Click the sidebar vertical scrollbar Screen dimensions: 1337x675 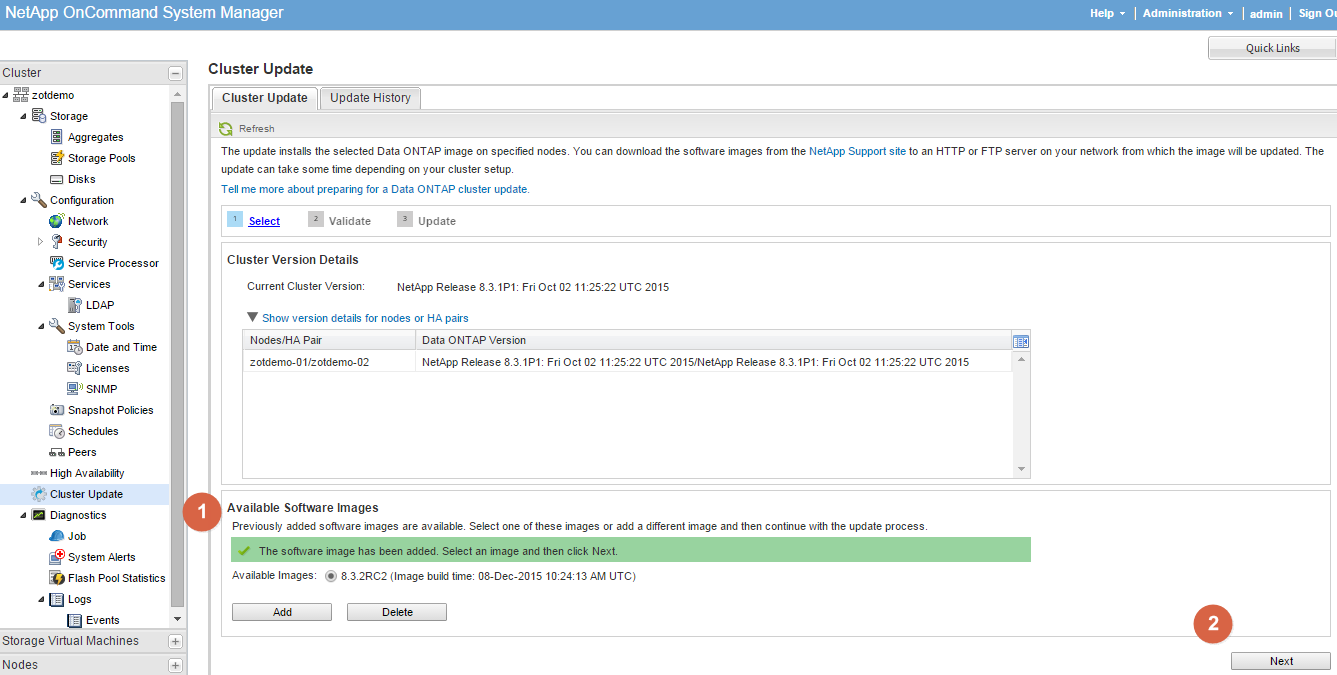click(x=177, y=353)
